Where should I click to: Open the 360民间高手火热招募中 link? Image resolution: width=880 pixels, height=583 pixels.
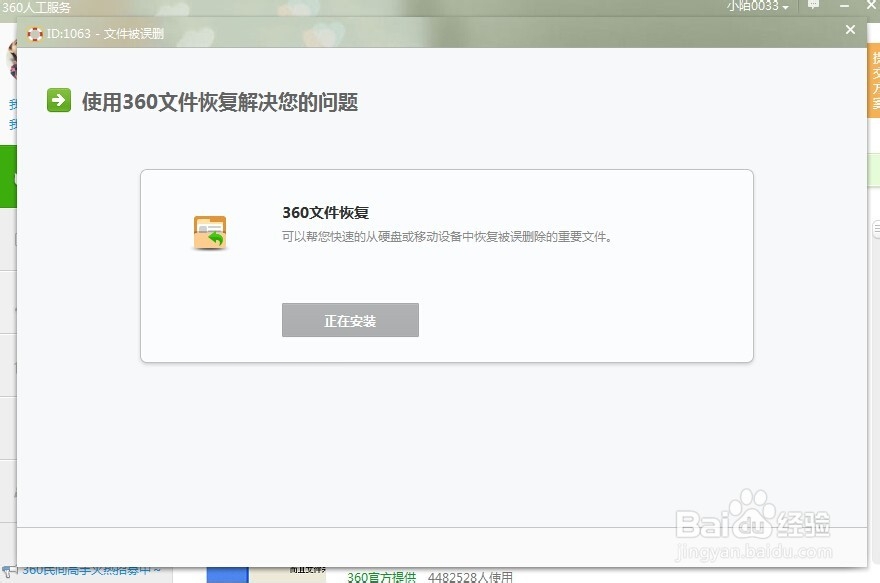pos(92,571)
